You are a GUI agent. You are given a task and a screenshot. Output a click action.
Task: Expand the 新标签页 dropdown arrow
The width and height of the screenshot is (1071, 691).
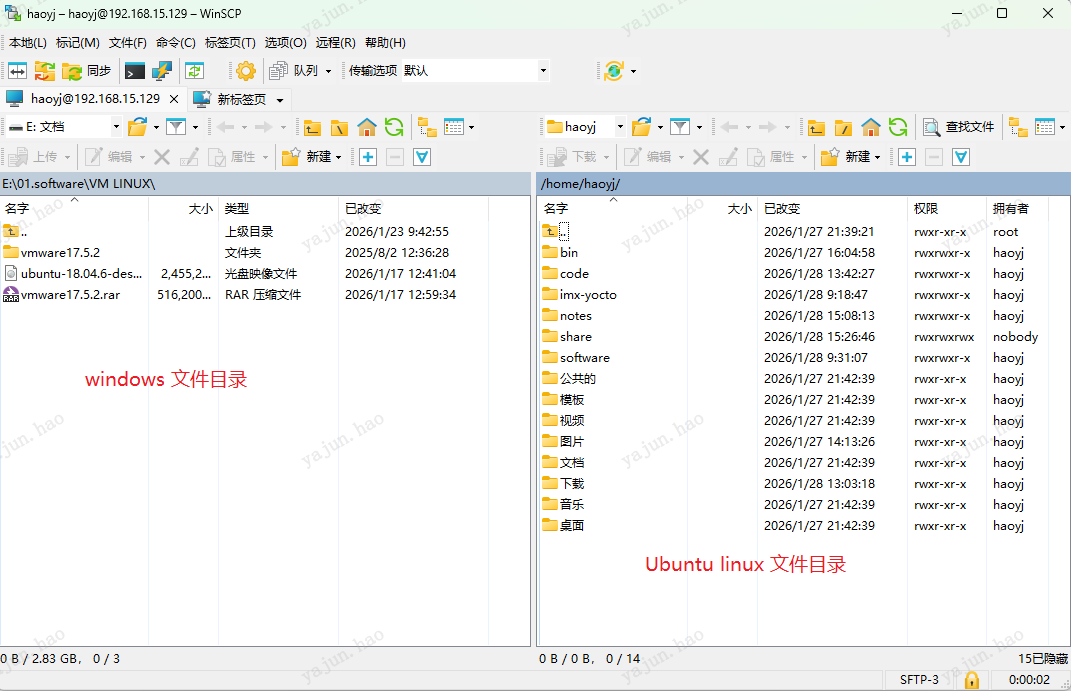(x=280, y=100)
